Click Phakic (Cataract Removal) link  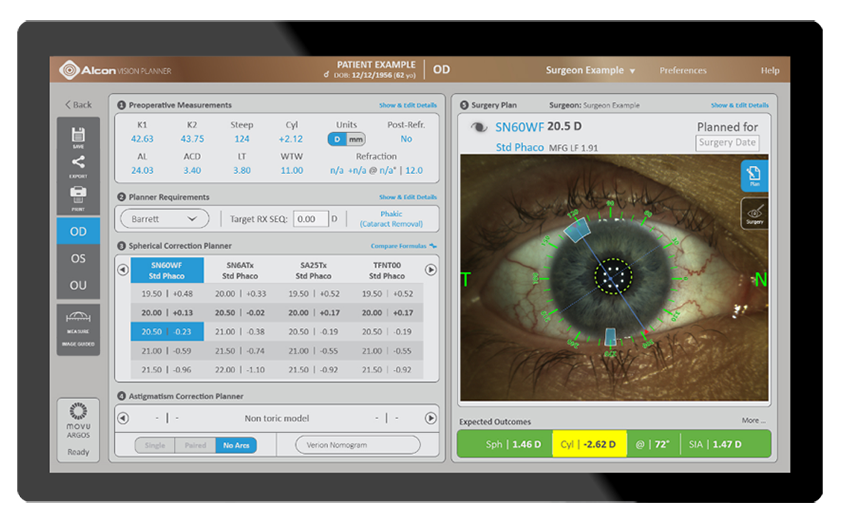tap(391, 219)
